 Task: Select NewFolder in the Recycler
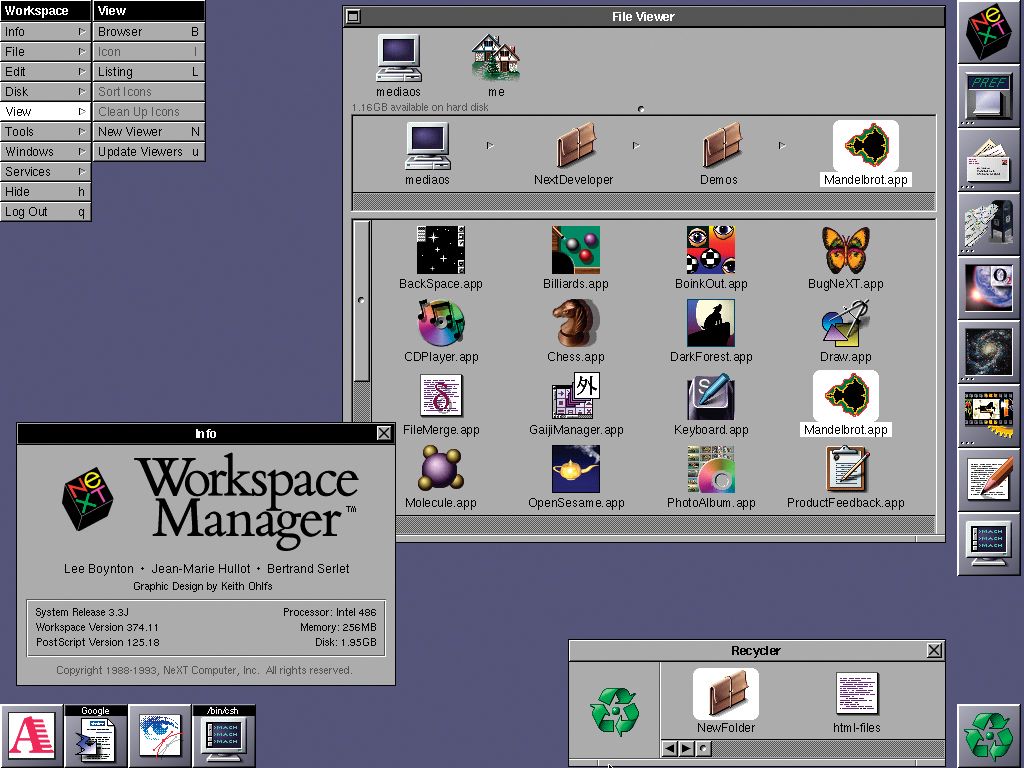(726, 694)
